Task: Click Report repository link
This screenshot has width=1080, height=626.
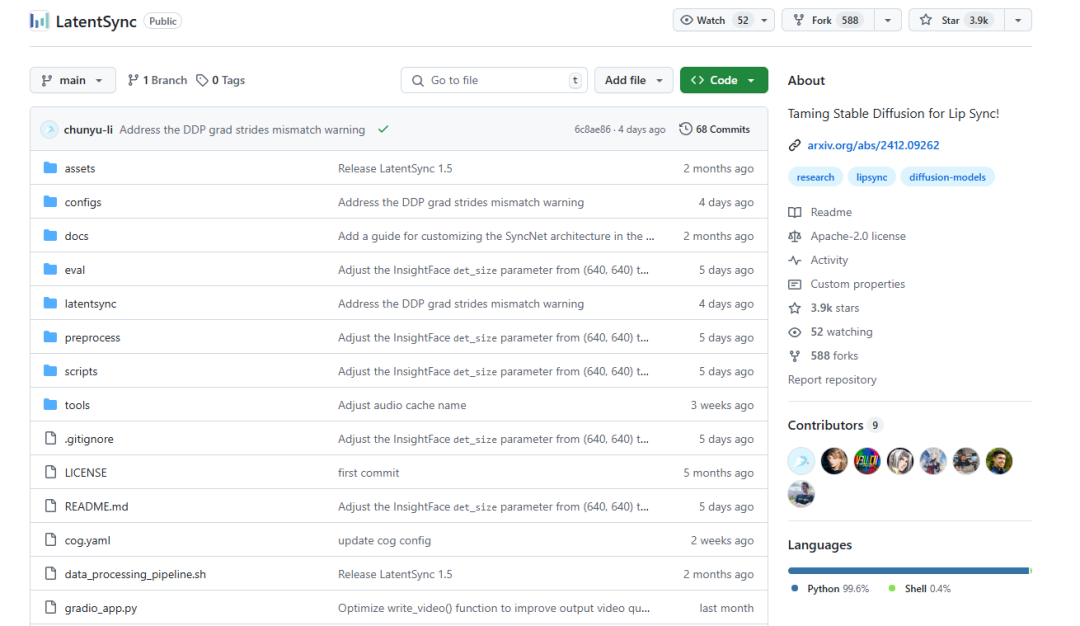Action: pos(832,379)
